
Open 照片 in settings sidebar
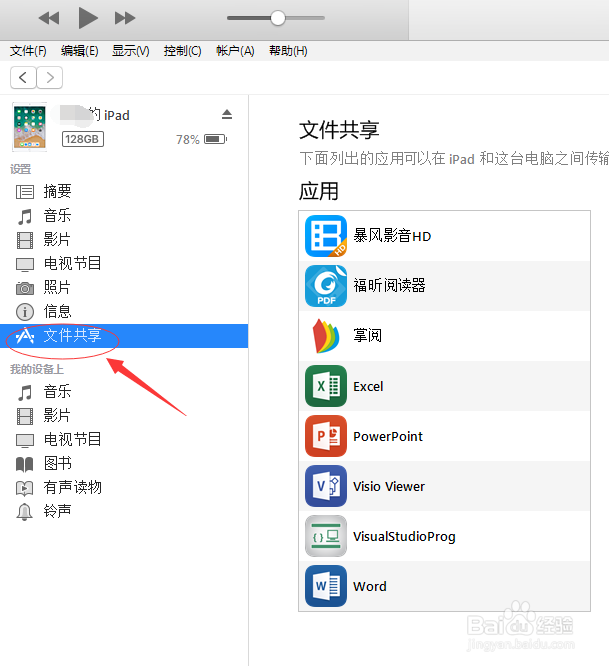click(124, 288)
